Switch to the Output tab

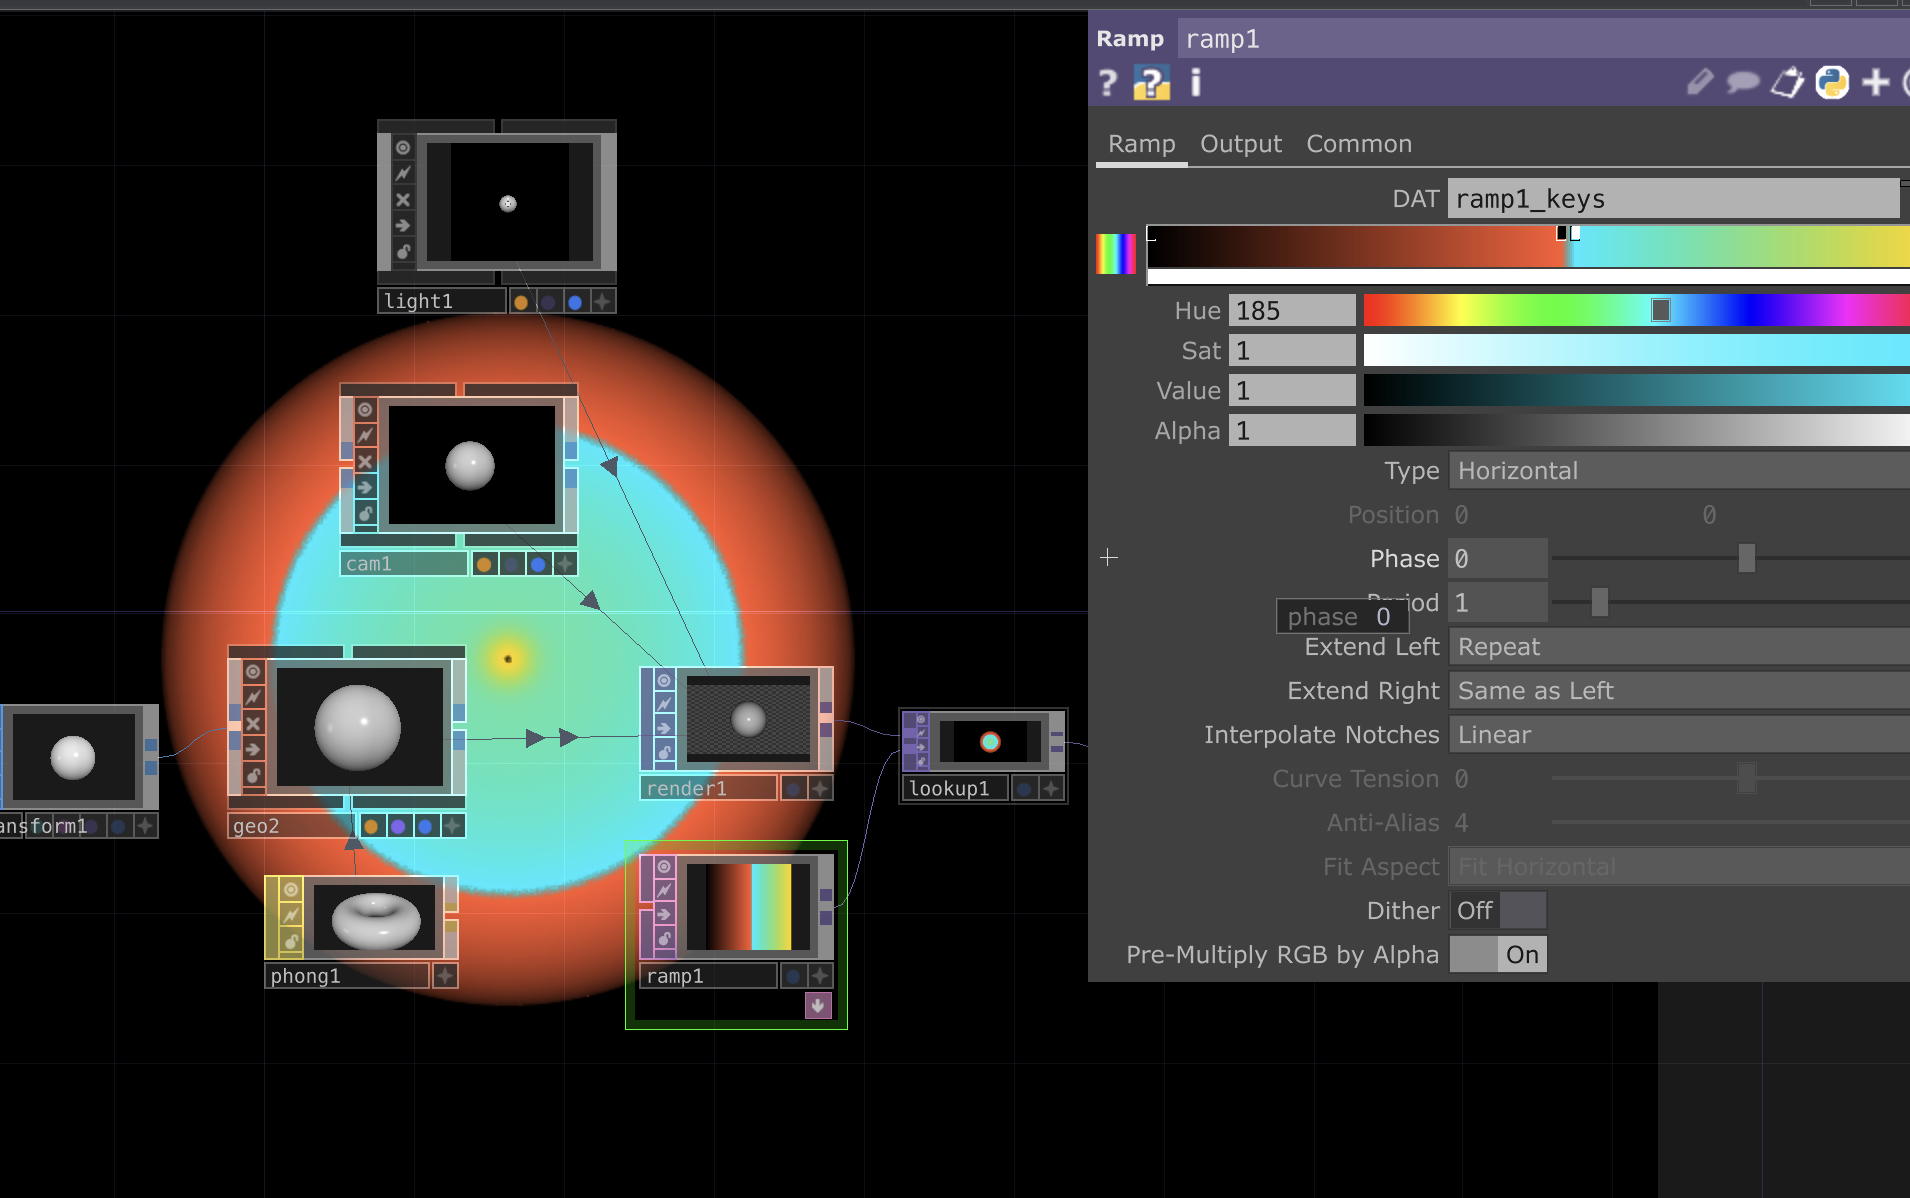pos(1240,143)
